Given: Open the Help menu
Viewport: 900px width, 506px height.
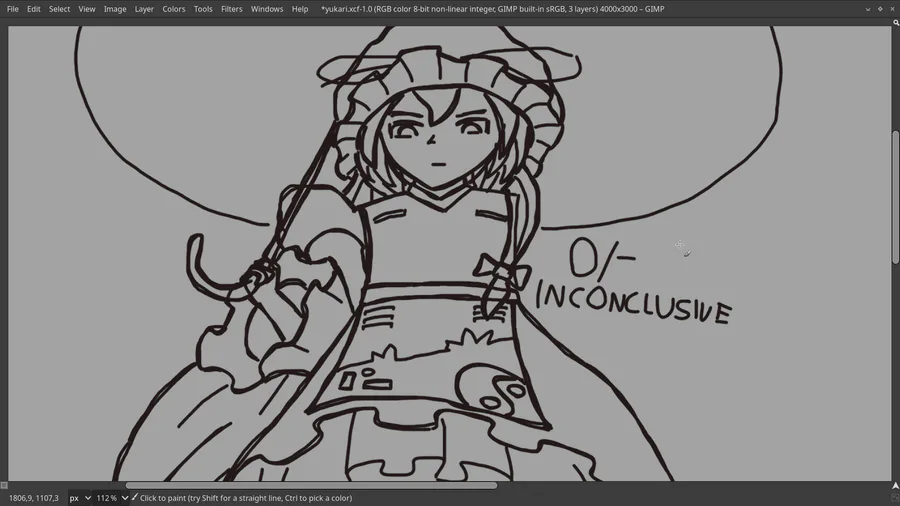Looking at the screenshot, I should click(300, 9).
